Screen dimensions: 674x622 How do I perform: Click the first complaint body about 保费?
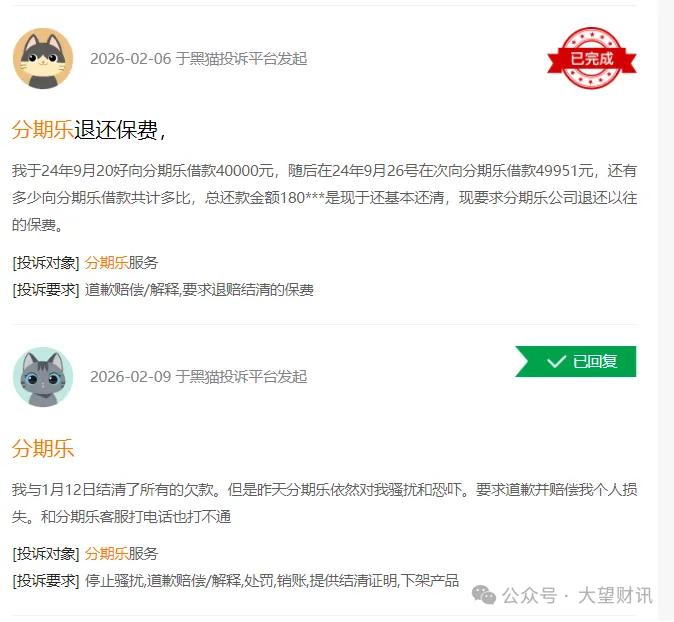325,198
